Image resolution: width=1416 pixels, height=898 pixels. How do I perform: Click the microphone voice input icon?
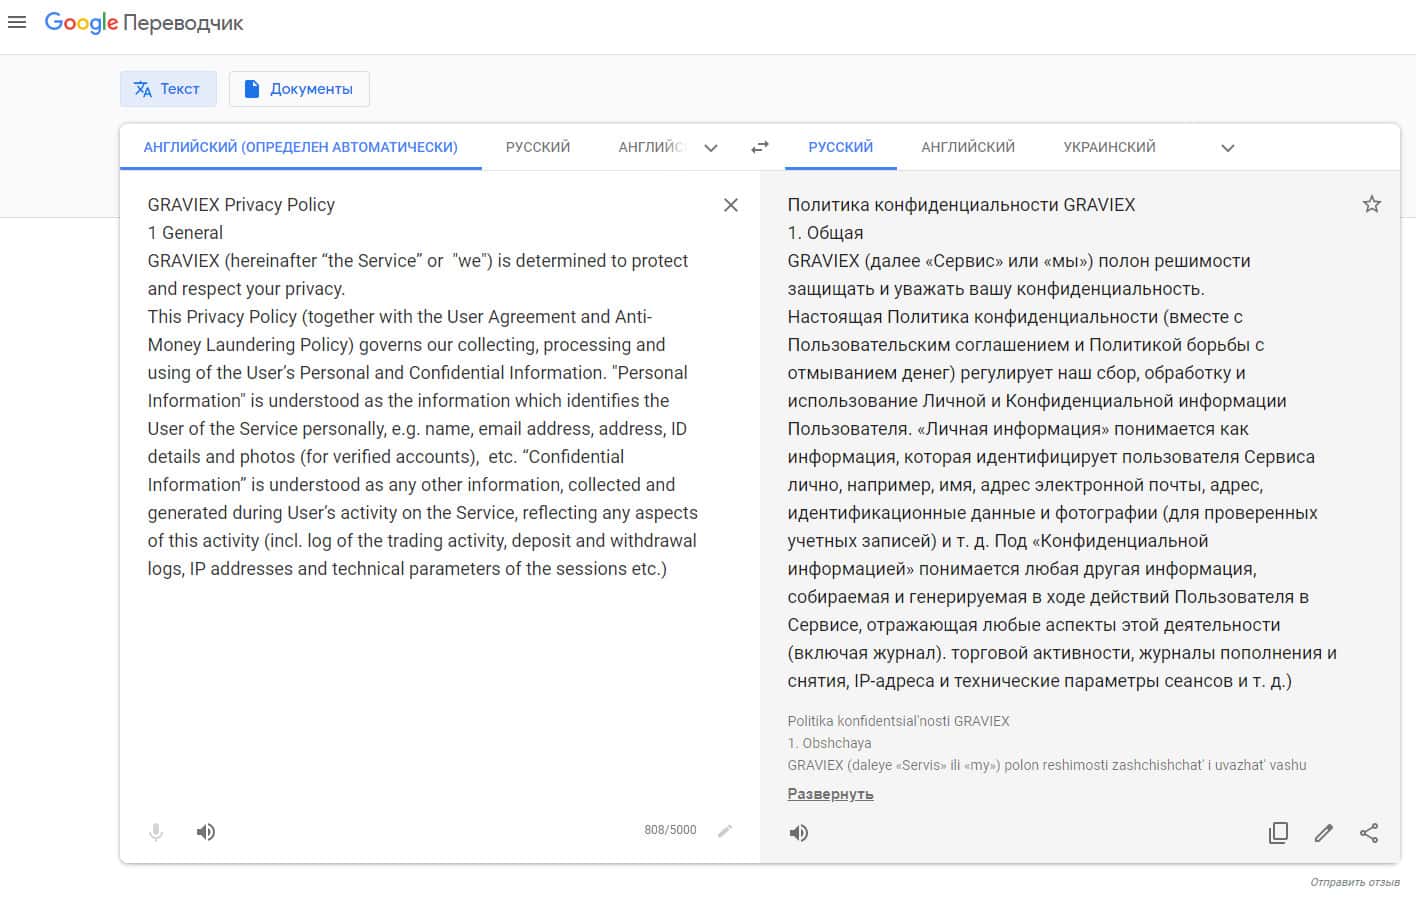[x=156, y=832]
